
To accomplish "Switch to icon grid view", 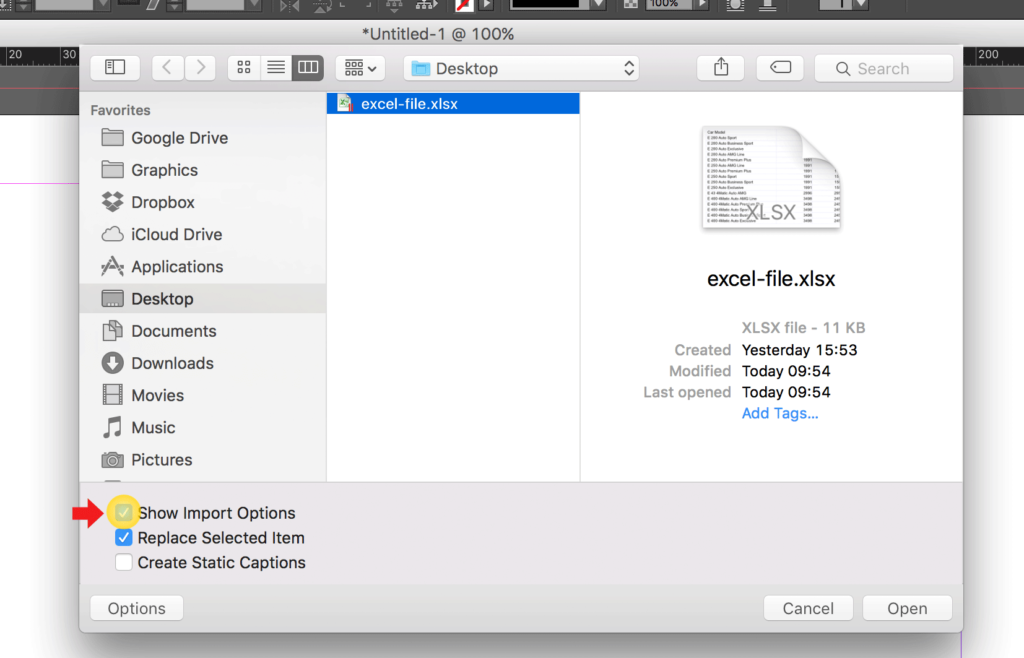I will [x=244, y=67].
